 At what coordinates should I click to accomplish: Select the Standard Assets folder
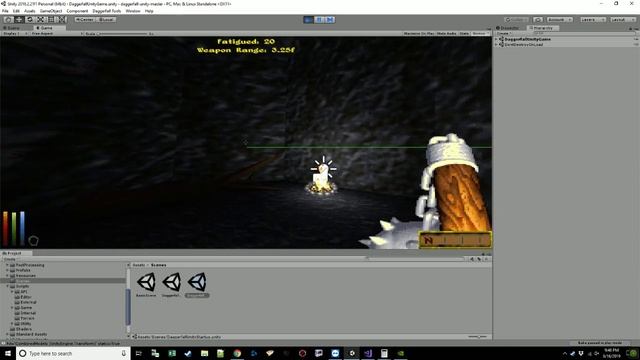tap(31, 334)
